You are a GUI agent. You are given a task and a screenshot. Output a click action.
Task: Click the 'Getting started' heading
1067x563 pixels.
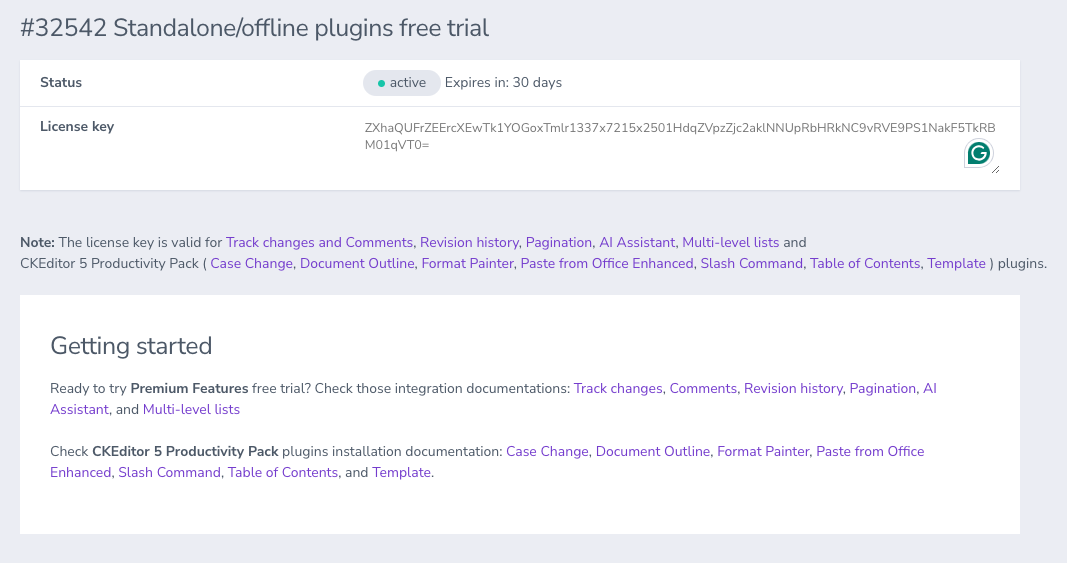pos(131,346)
